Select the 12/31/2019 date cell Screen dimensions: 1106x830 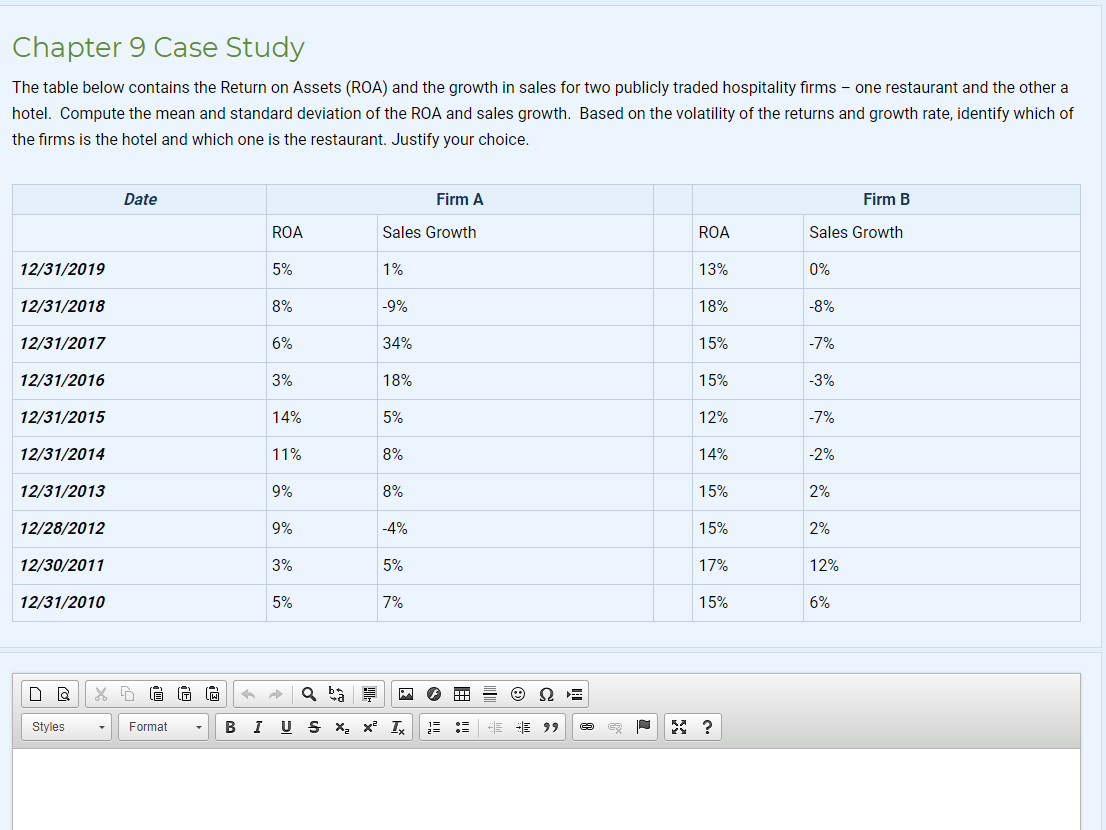[139, 269]
